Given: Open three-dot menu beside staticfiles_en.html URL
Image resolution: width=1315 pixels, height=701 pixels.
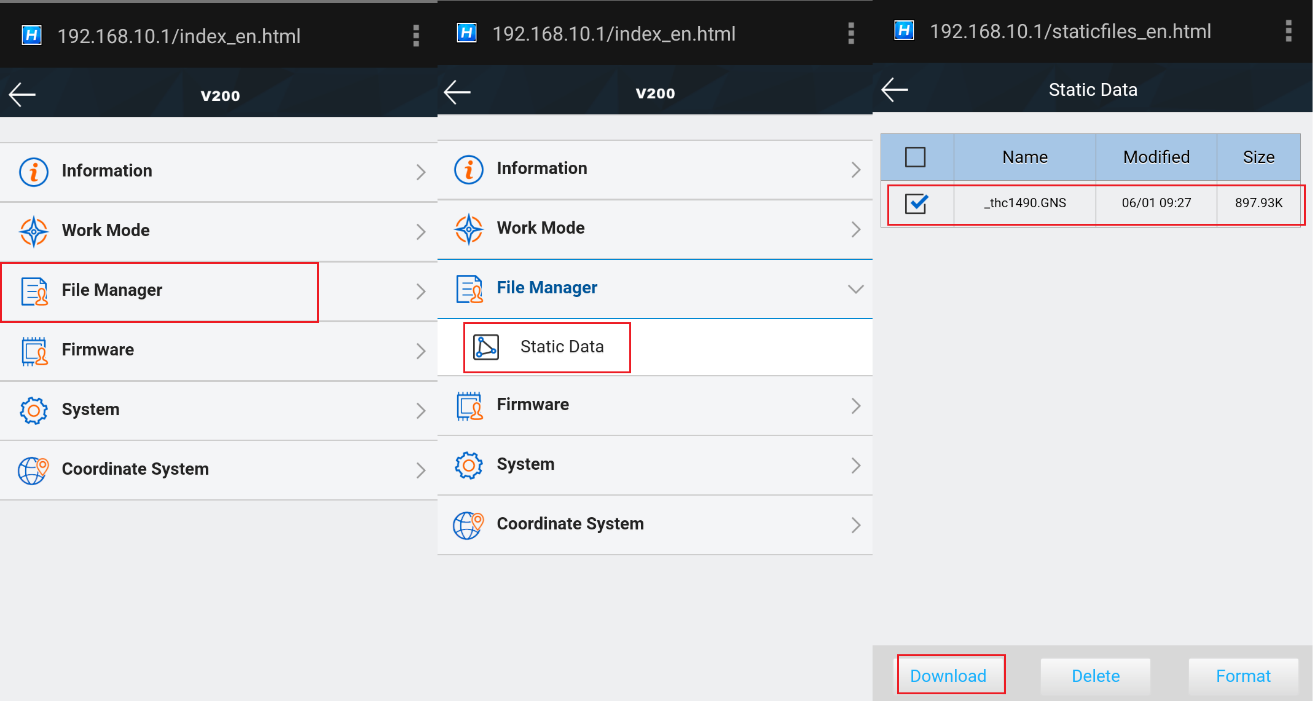Looking at the screenshot, I should tap(1289, 32).
